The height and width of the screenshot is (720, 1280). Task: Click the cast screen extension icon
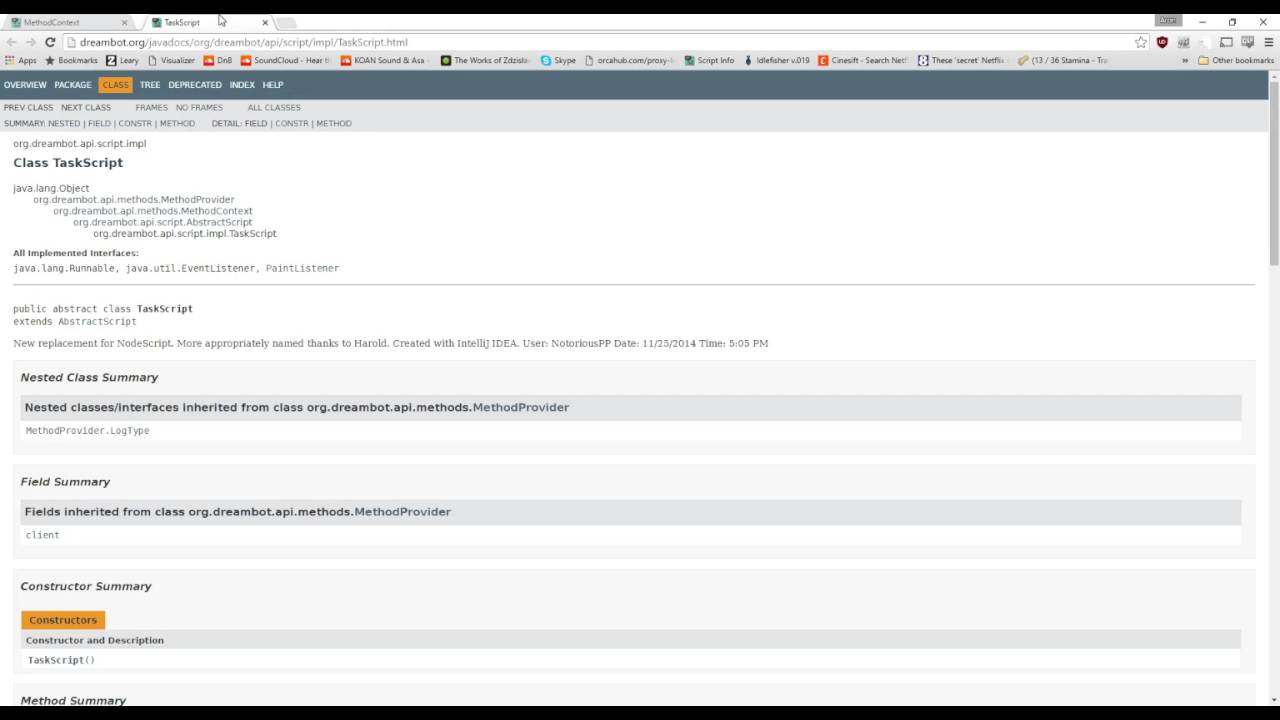click(x=1226, y=42)
